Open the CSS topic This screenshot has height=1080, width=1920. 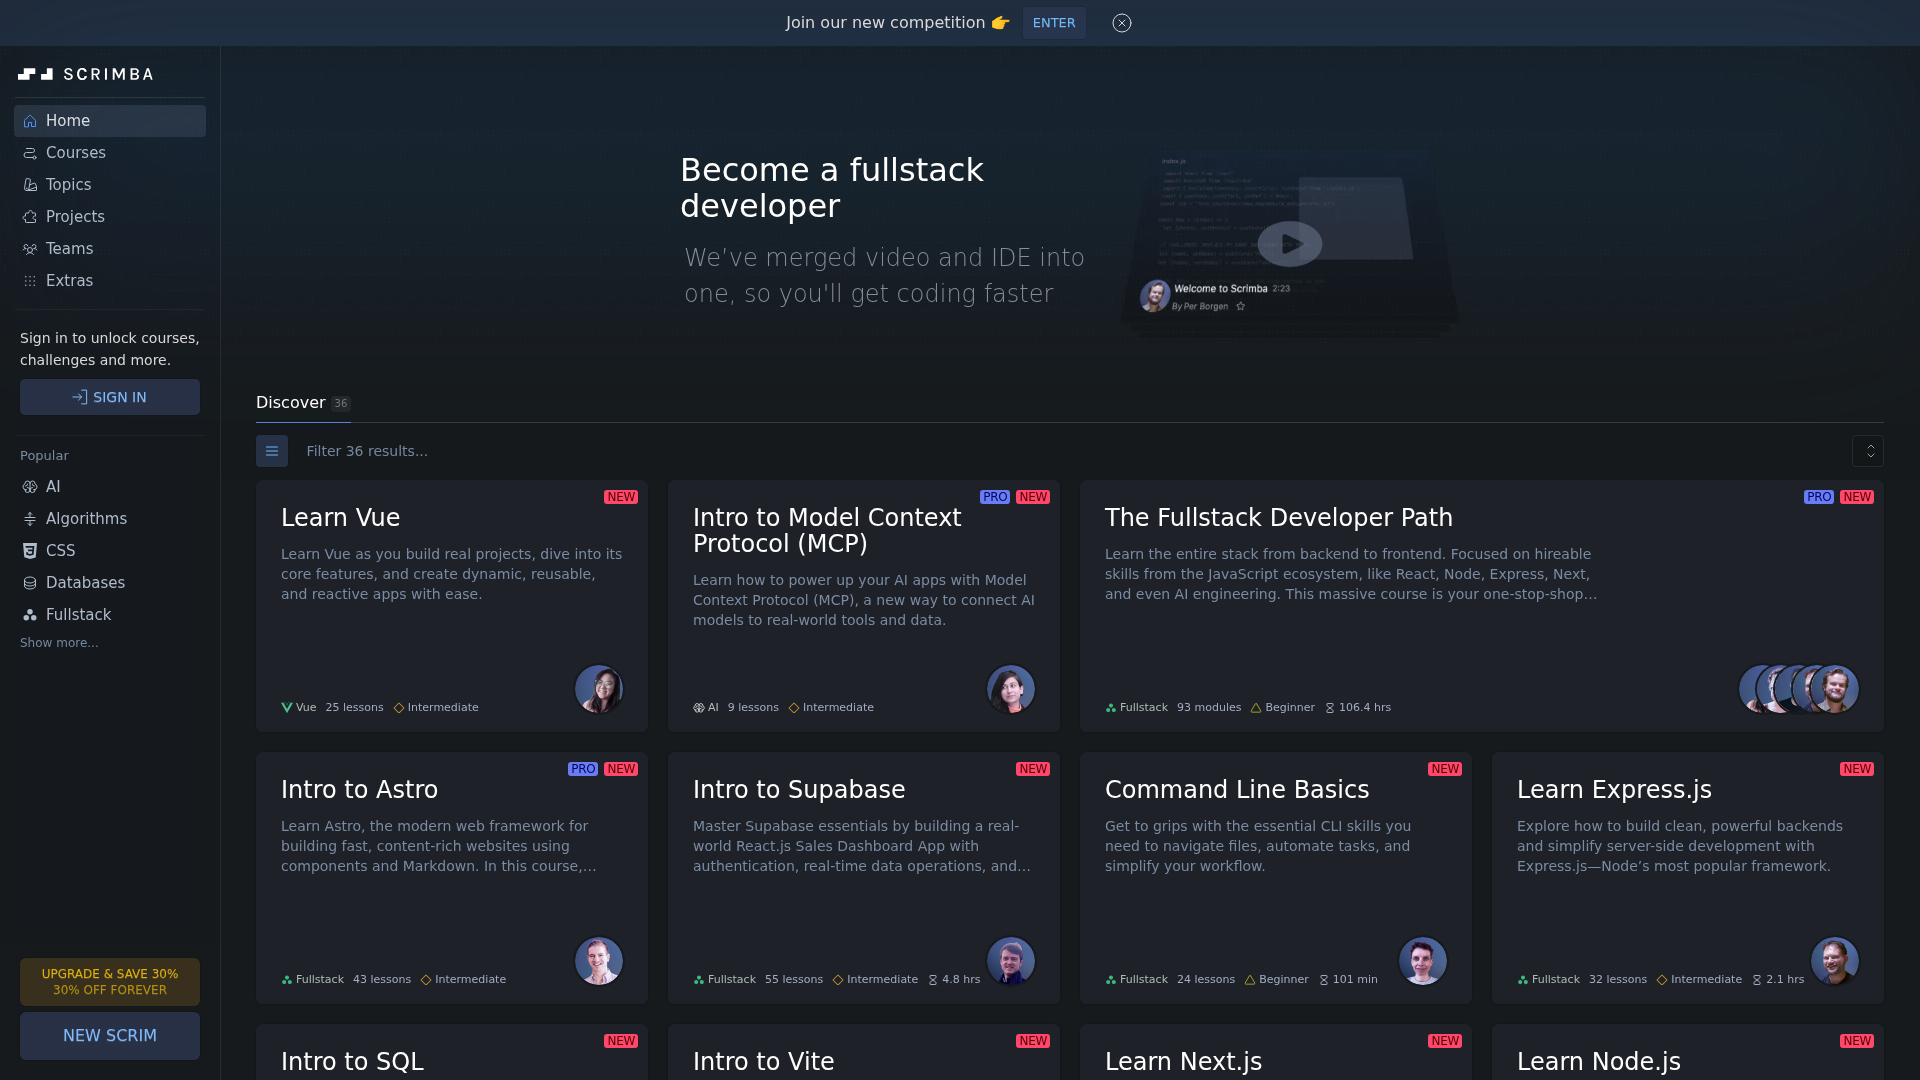(x=60, y=551)
